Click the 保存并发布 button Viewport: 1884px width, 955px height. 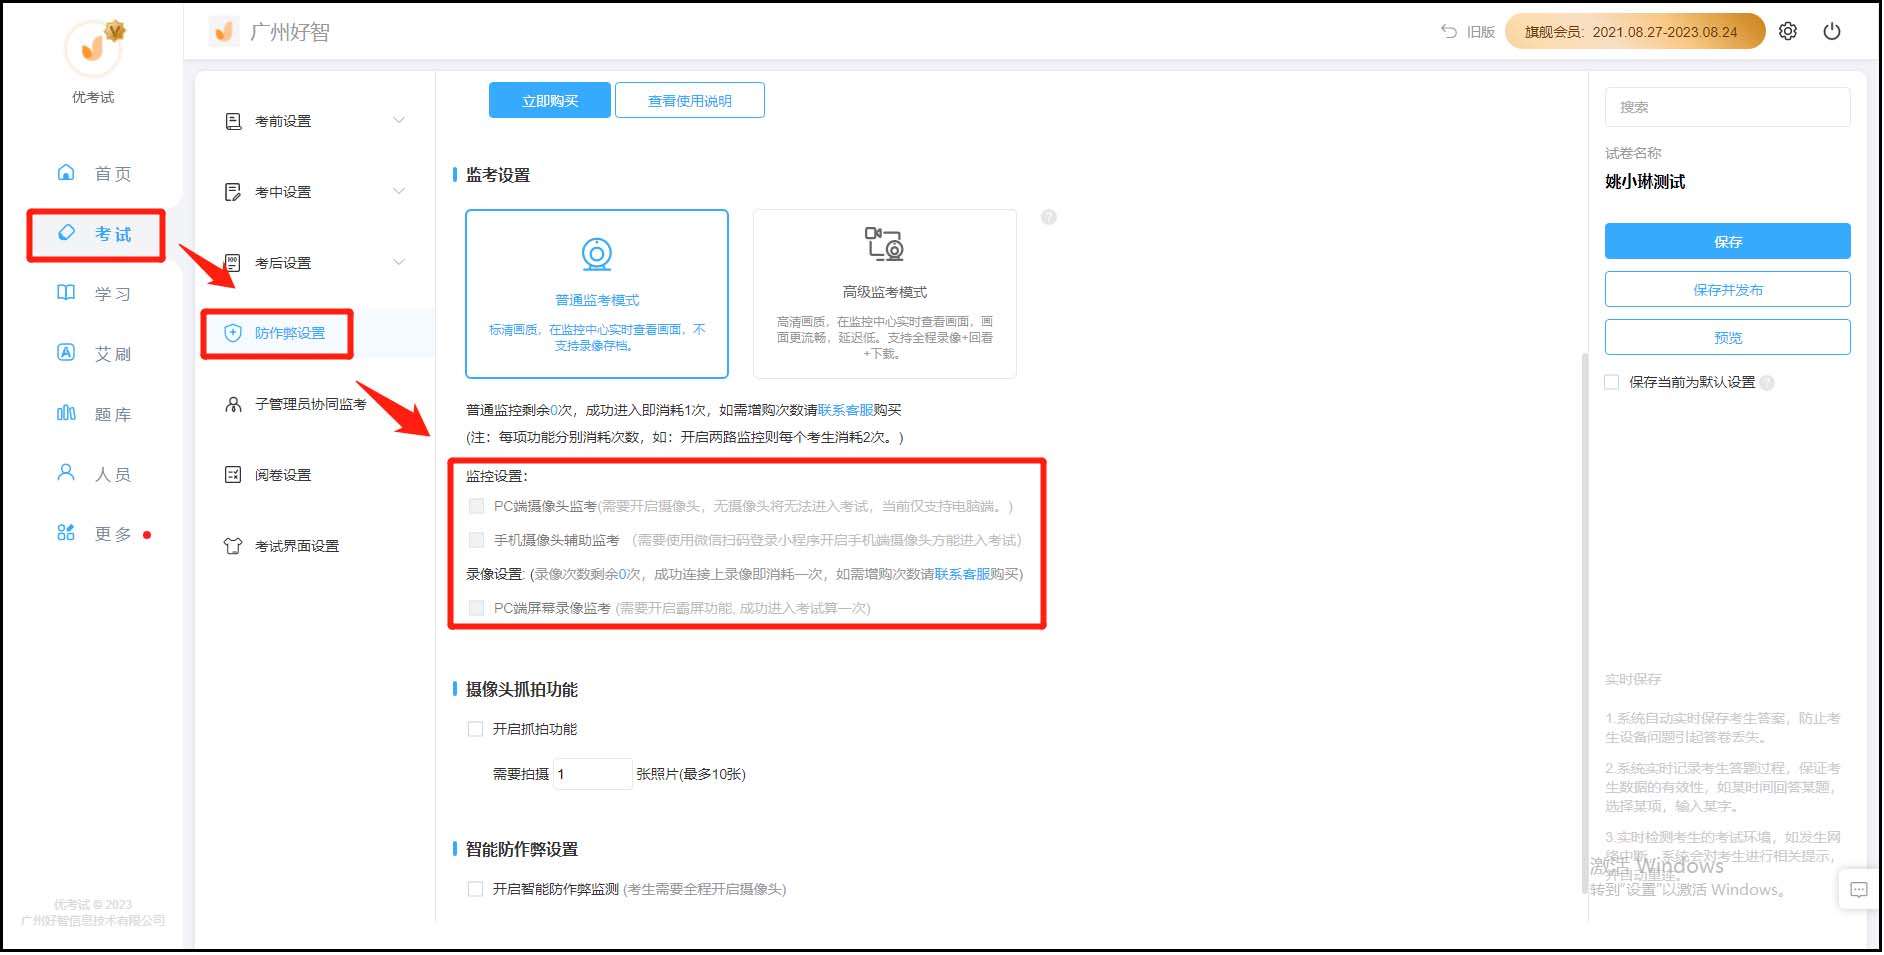[x=1727, y=289]
